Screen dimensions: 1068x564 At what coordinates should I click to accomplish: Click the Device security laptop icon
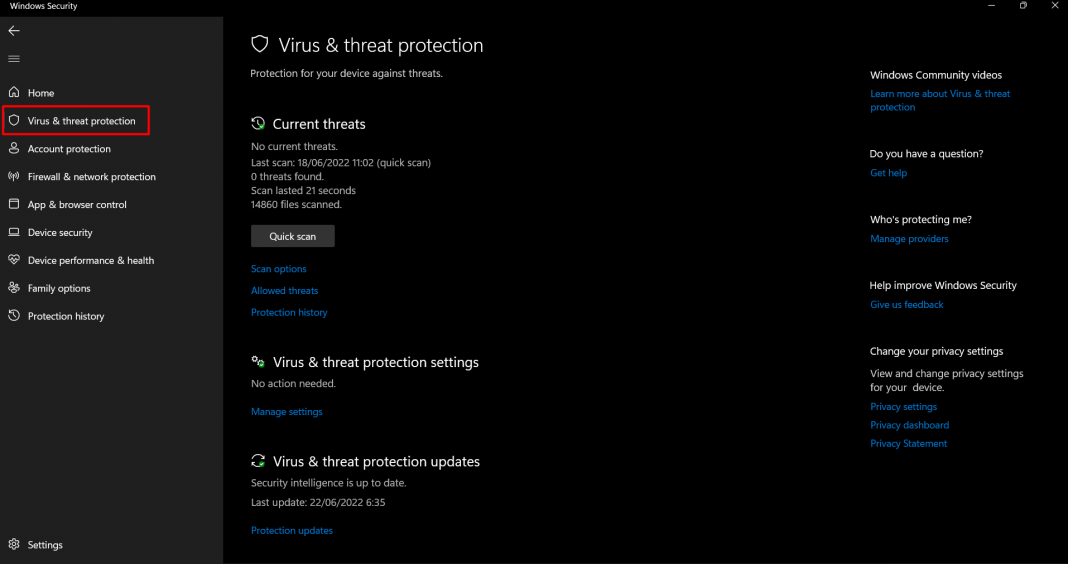pos(14,233)
